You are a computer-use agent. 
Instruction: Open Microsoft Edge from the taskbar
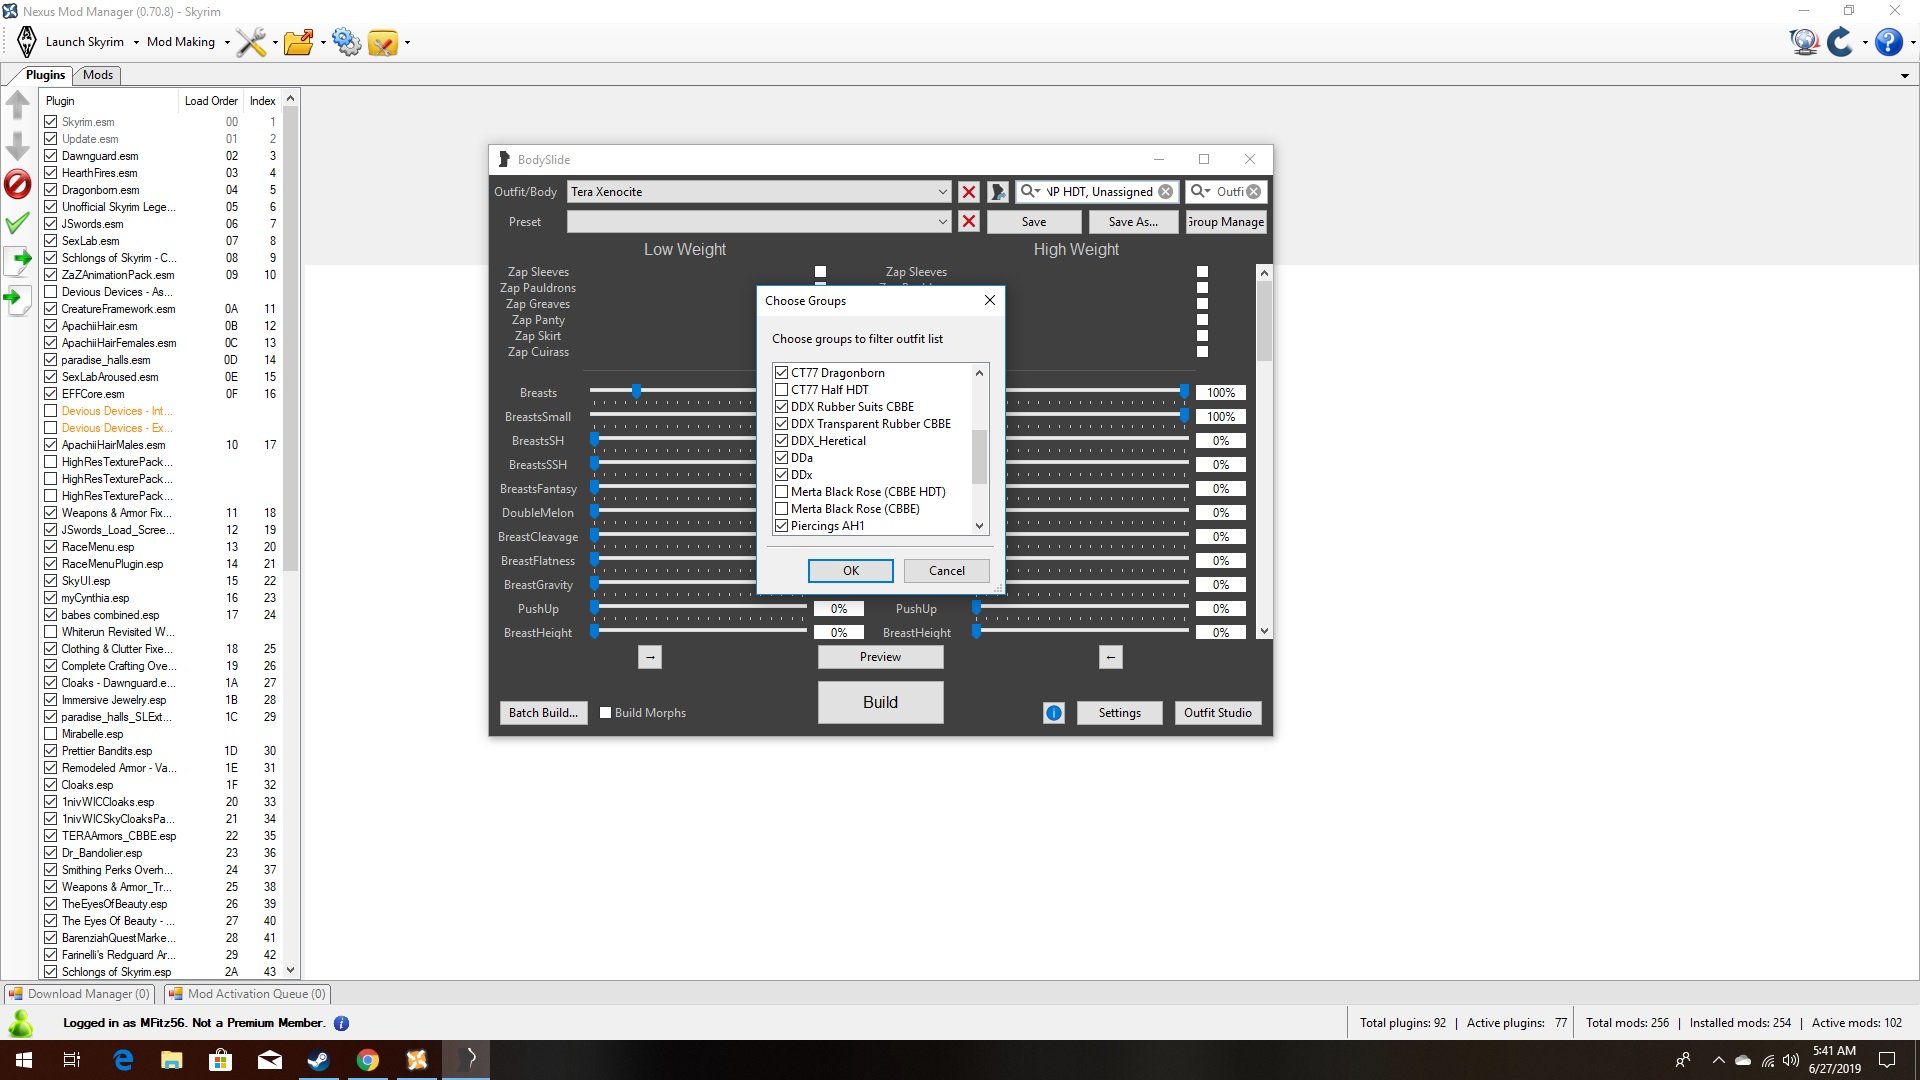point(123,1060)
